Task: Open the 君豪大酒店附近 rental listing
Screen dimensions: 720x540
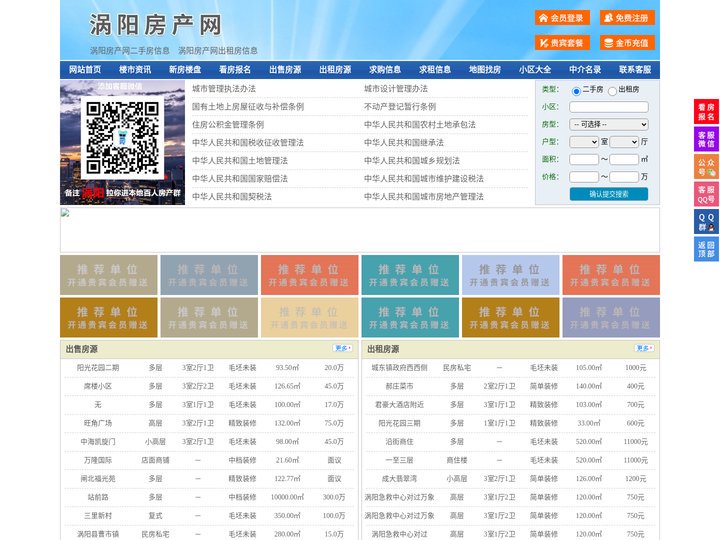Action: [399, 405]
